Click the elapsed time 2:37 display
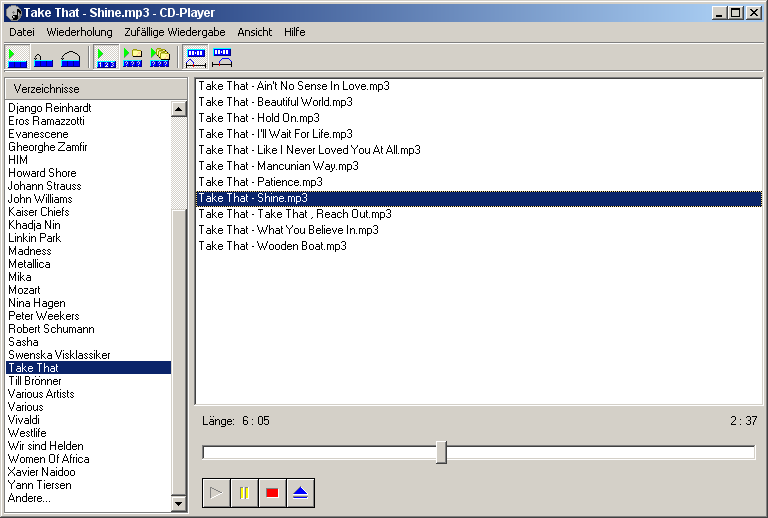The height and width of the screenshot is (518, 768). pyautogui.click(x=744, y=421)
